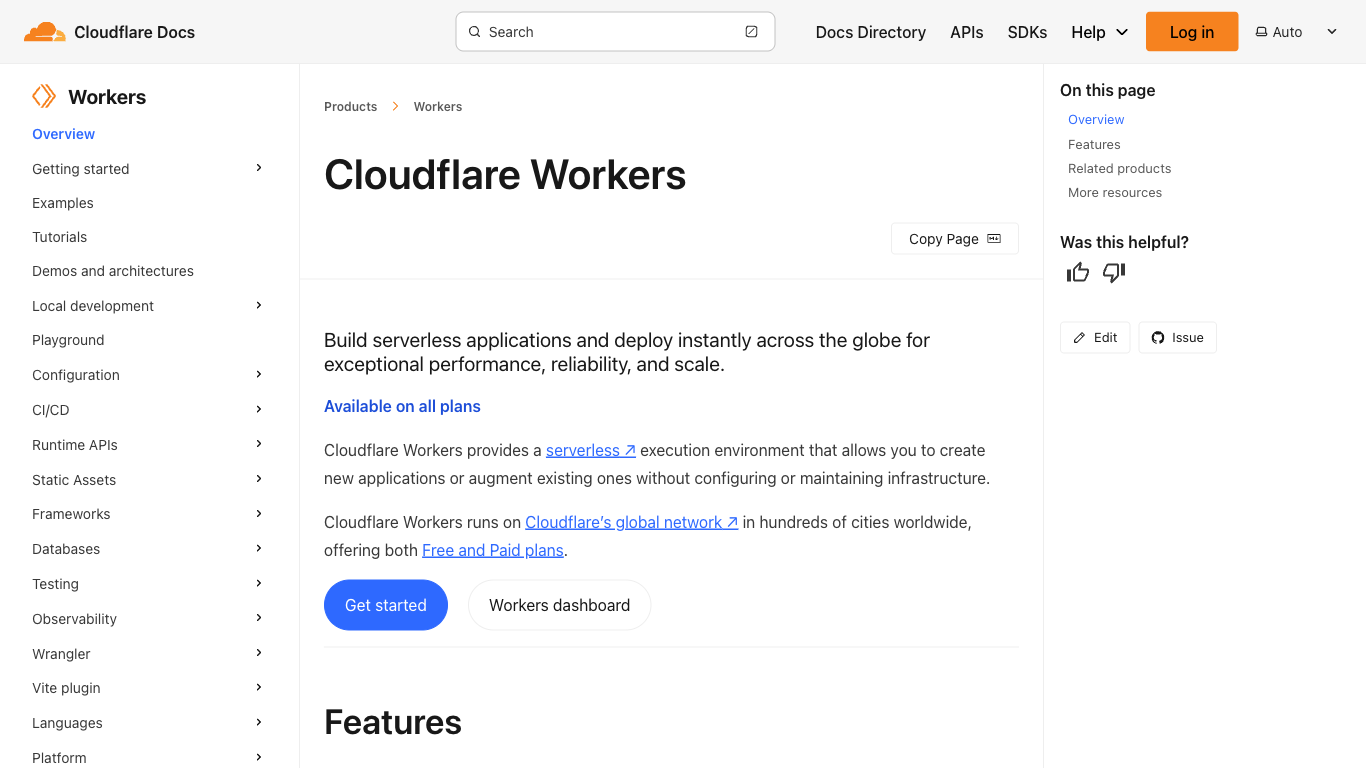1366x768 pixels.
Task: Expand the Databases section chevron
Action: (x=259, y=548)
